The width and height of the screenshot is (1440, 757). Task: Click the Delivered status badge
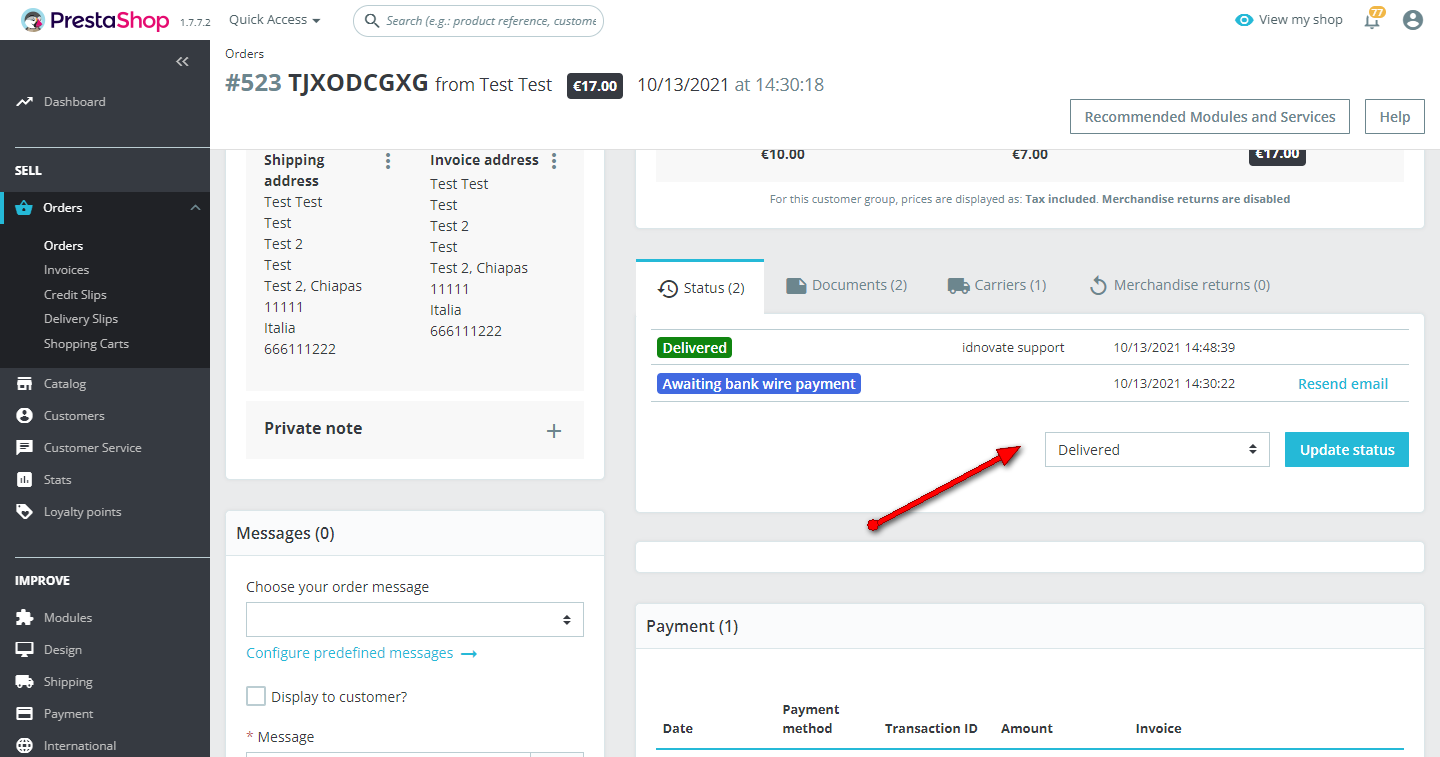point(694,348)
